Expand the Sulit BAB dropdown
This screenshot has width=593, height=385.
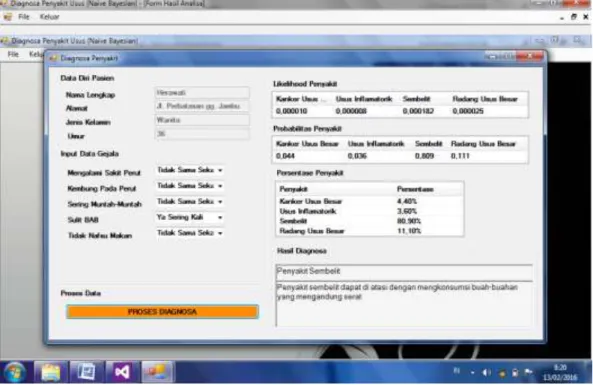[220, 217]
